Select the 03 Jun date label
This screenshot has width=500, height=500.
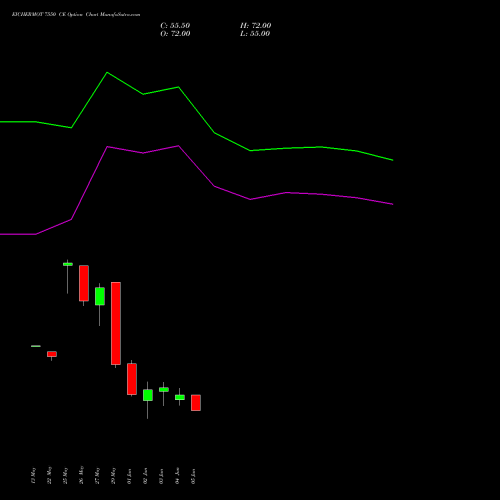[161, 476]
